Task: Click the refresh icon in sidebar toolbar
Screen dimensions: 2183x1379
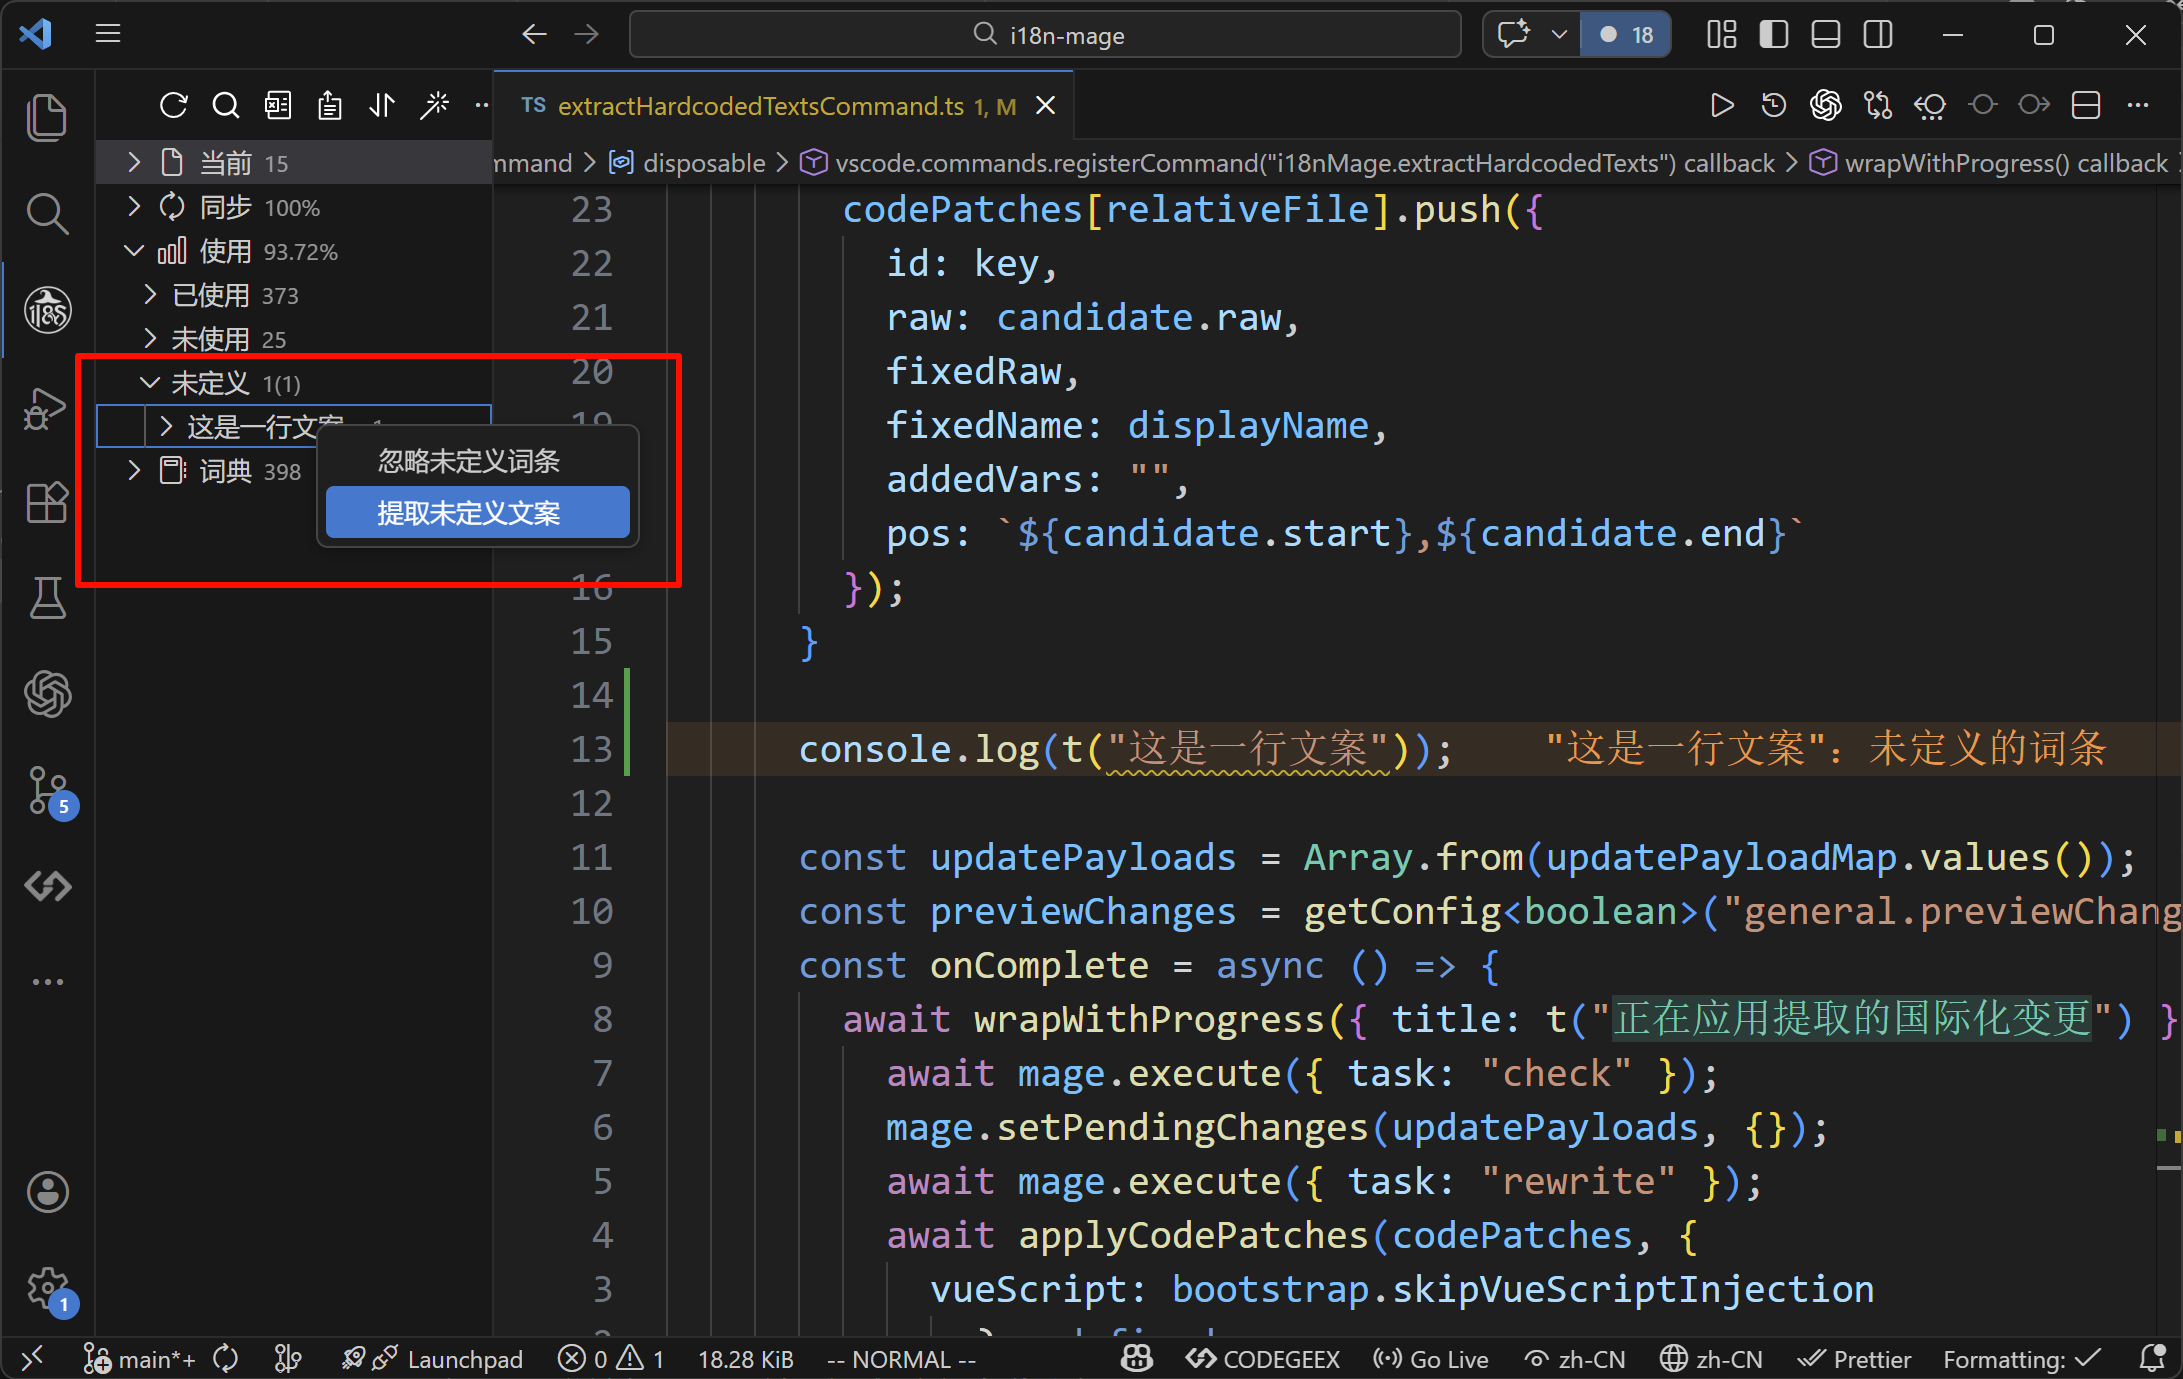Action: (173, 105)
